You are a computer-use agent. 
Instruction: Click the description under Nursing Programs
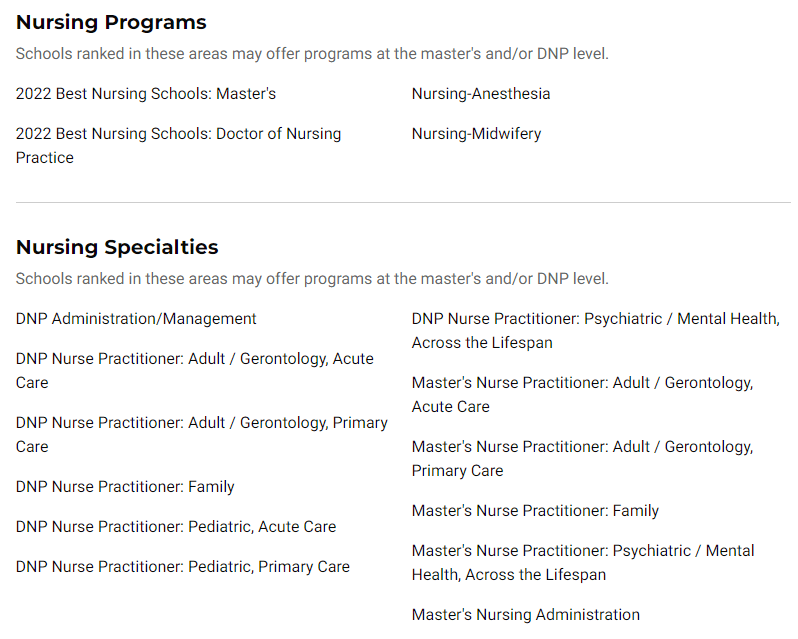click(x=312, y=54)
